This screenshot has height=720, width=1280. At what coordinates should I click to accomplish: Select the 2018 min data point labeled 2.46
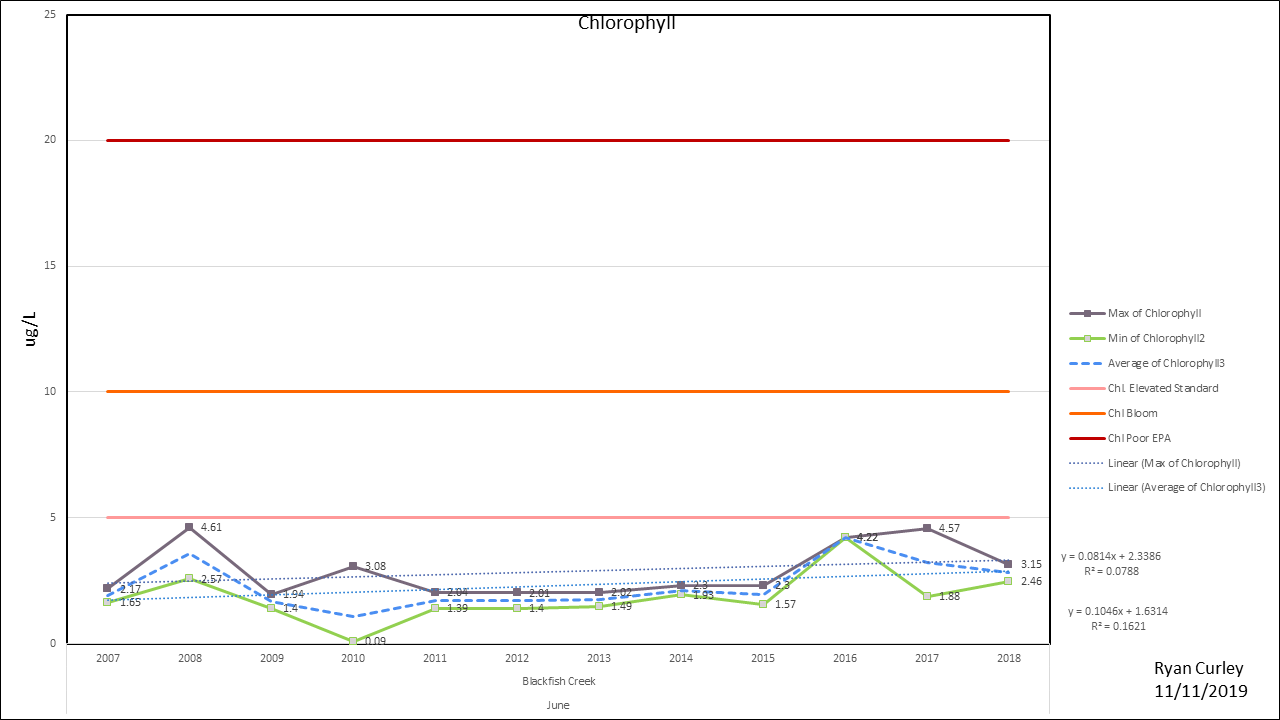[x=1008, y=581]
